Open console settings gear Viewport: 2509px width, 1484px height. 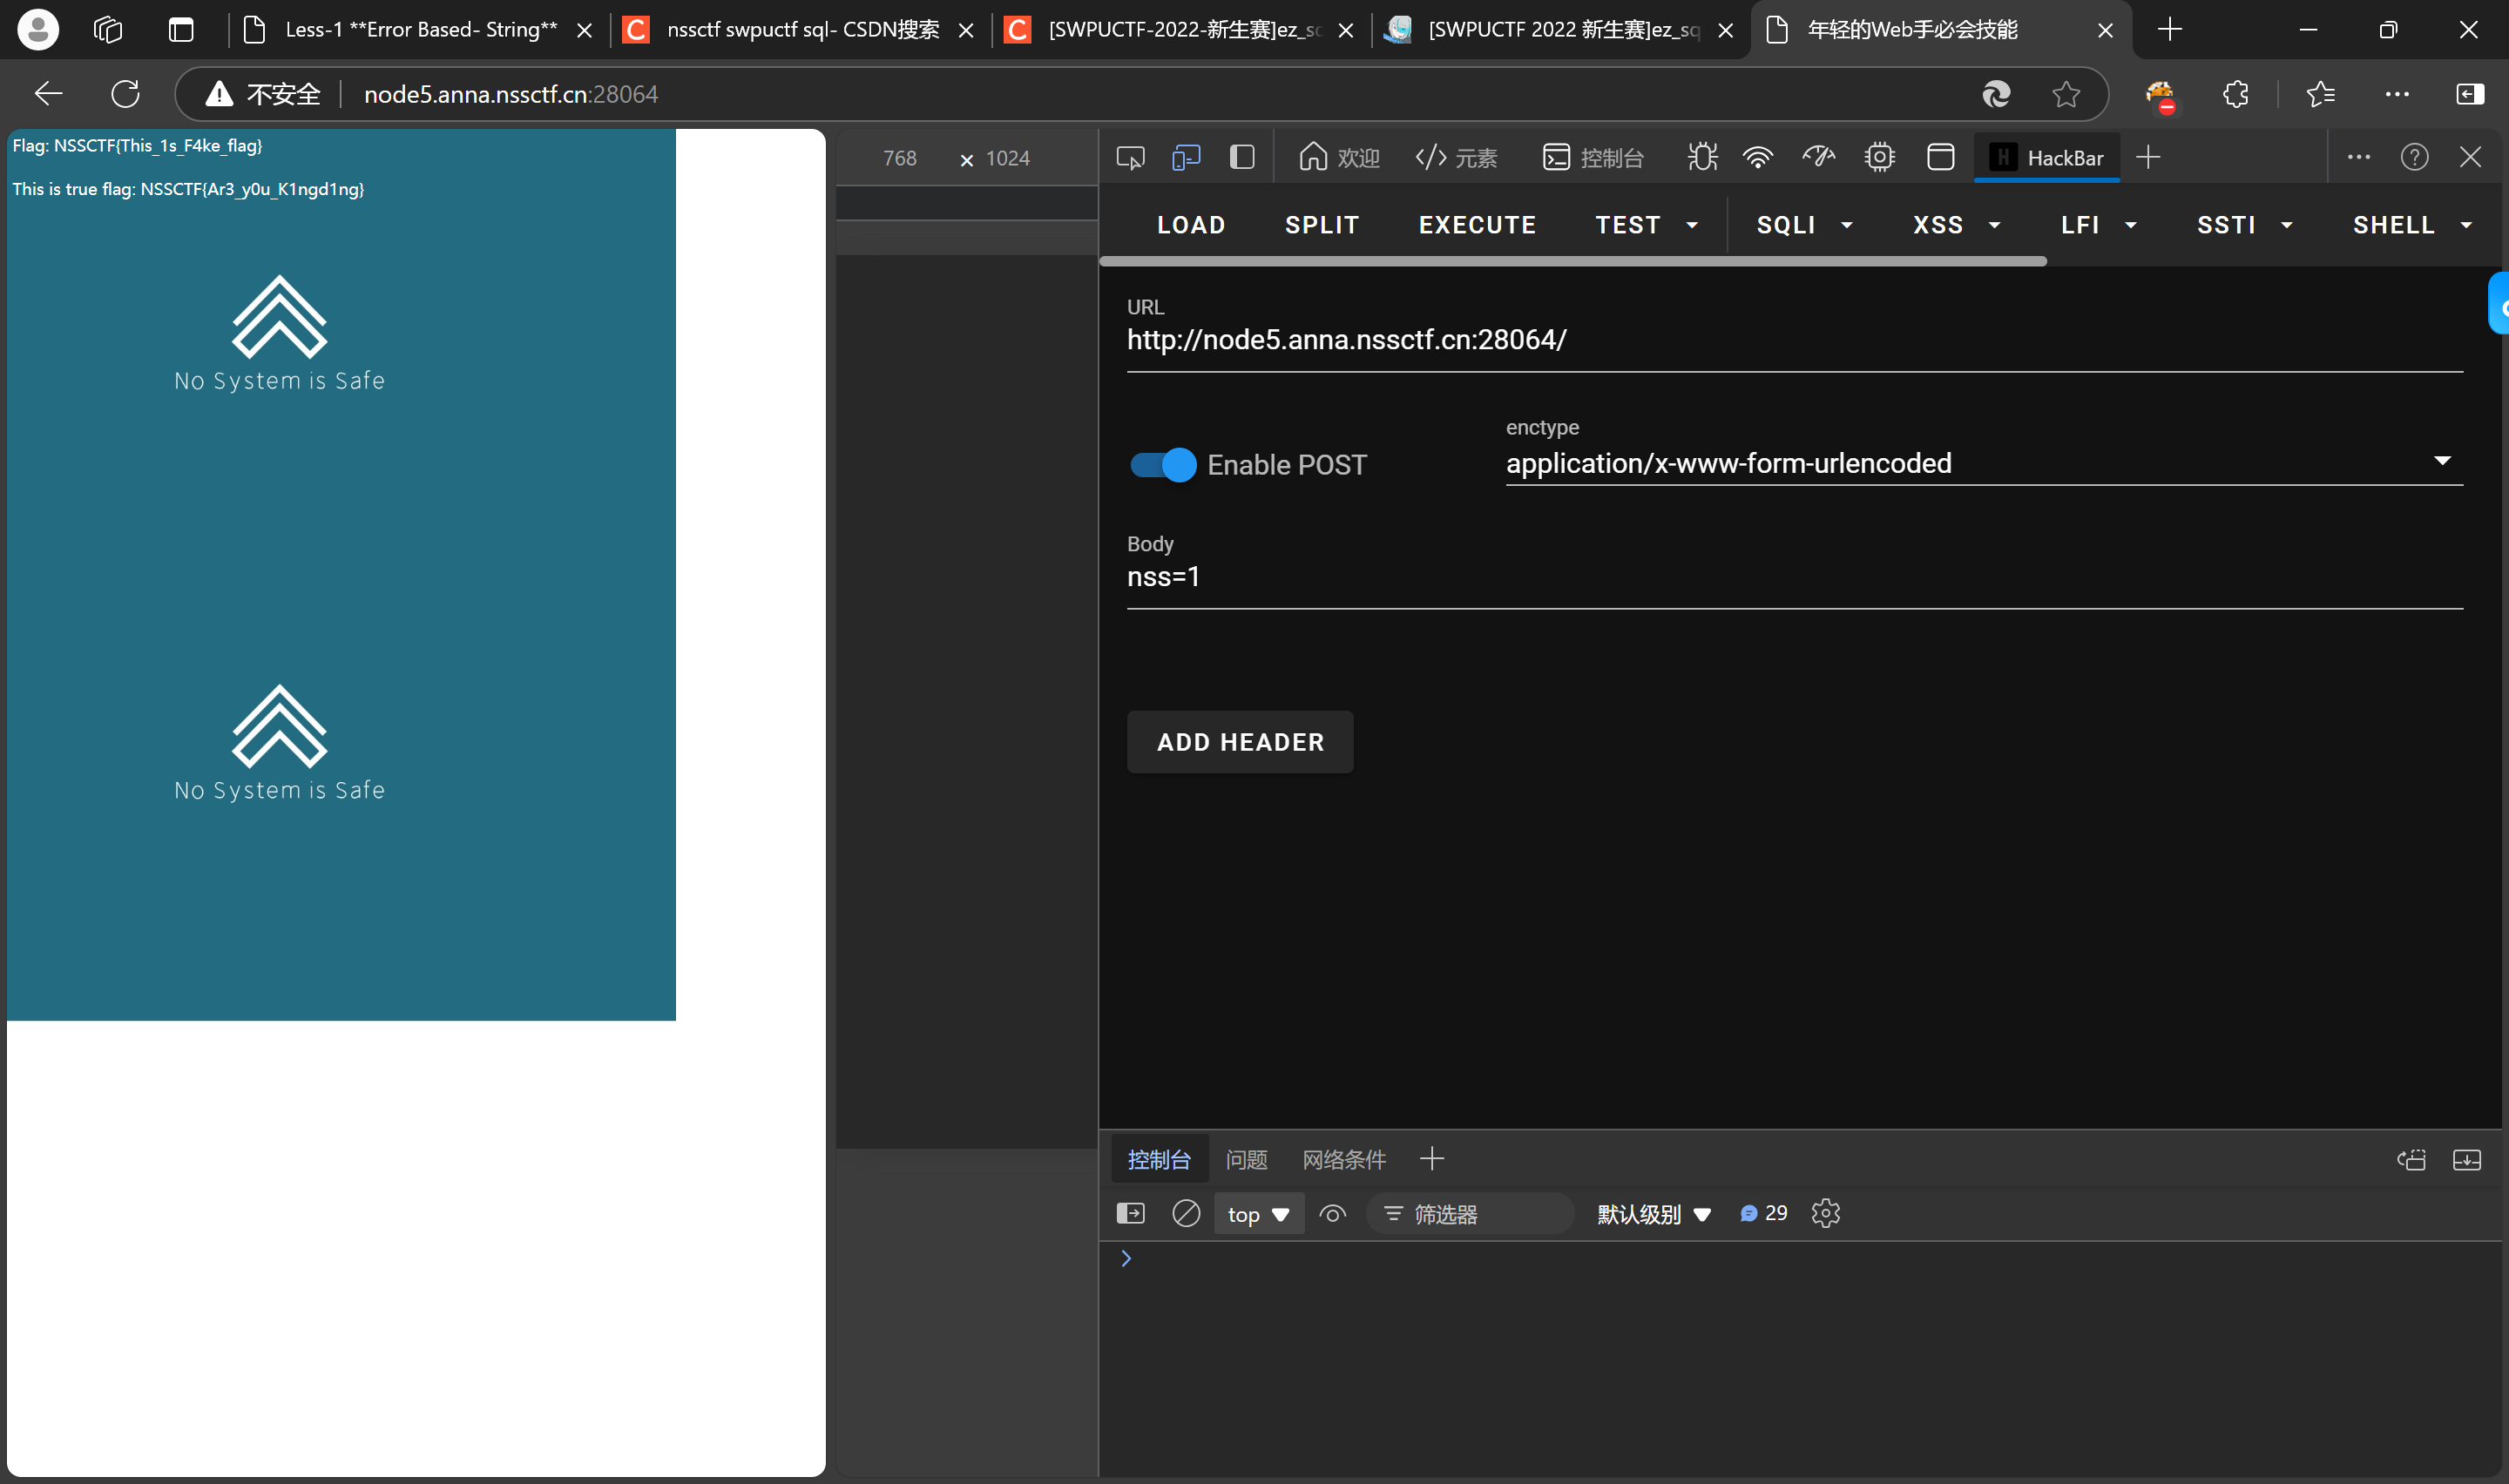[1825, 1214]
